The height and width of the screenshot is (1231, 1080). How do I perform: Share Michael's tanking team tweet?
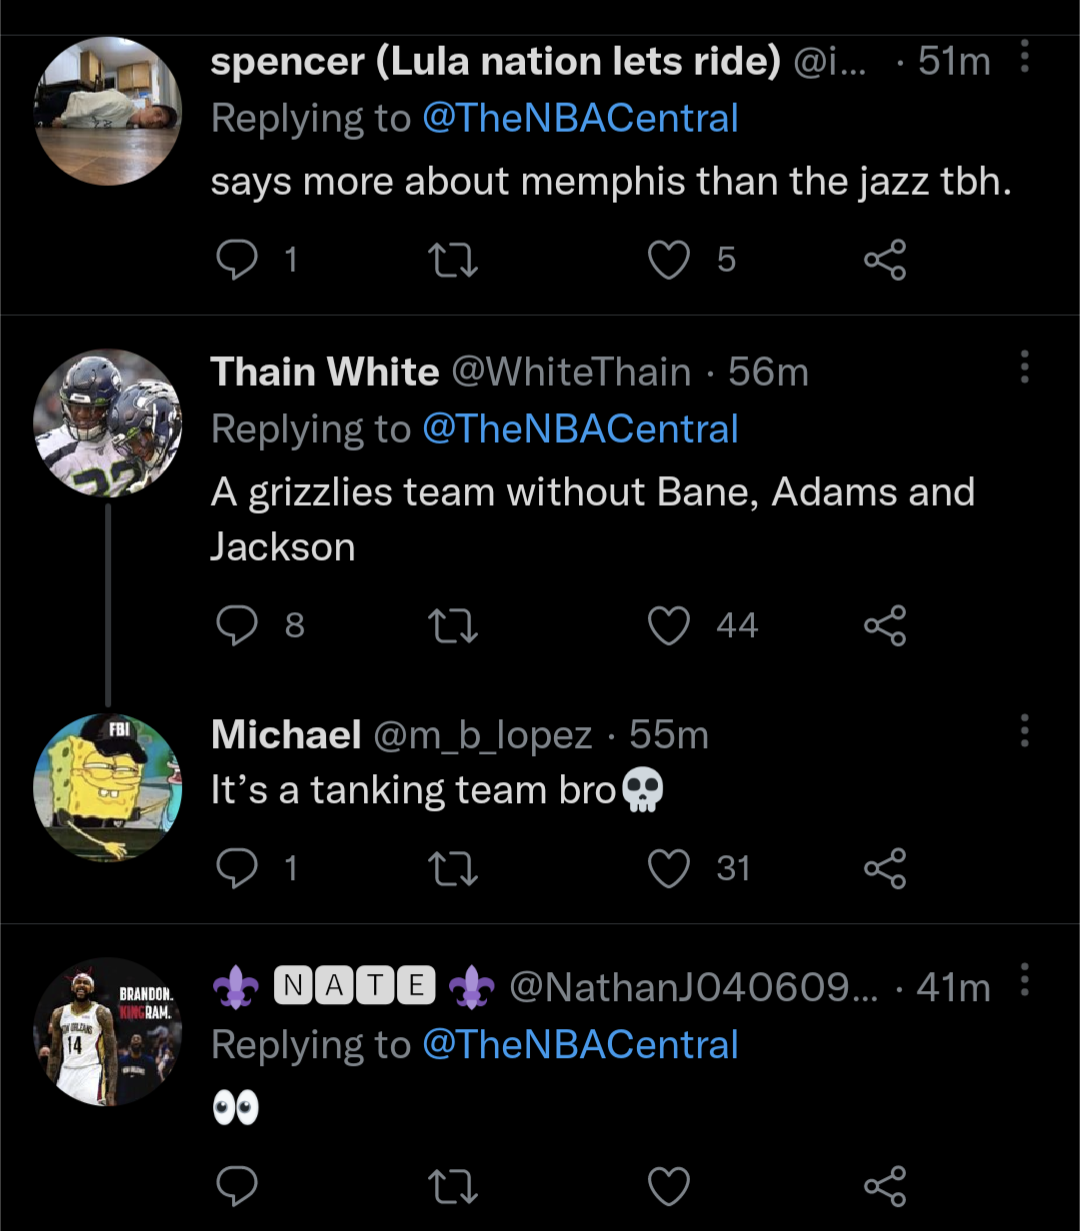pyautogui.click(x=885, y=868)
